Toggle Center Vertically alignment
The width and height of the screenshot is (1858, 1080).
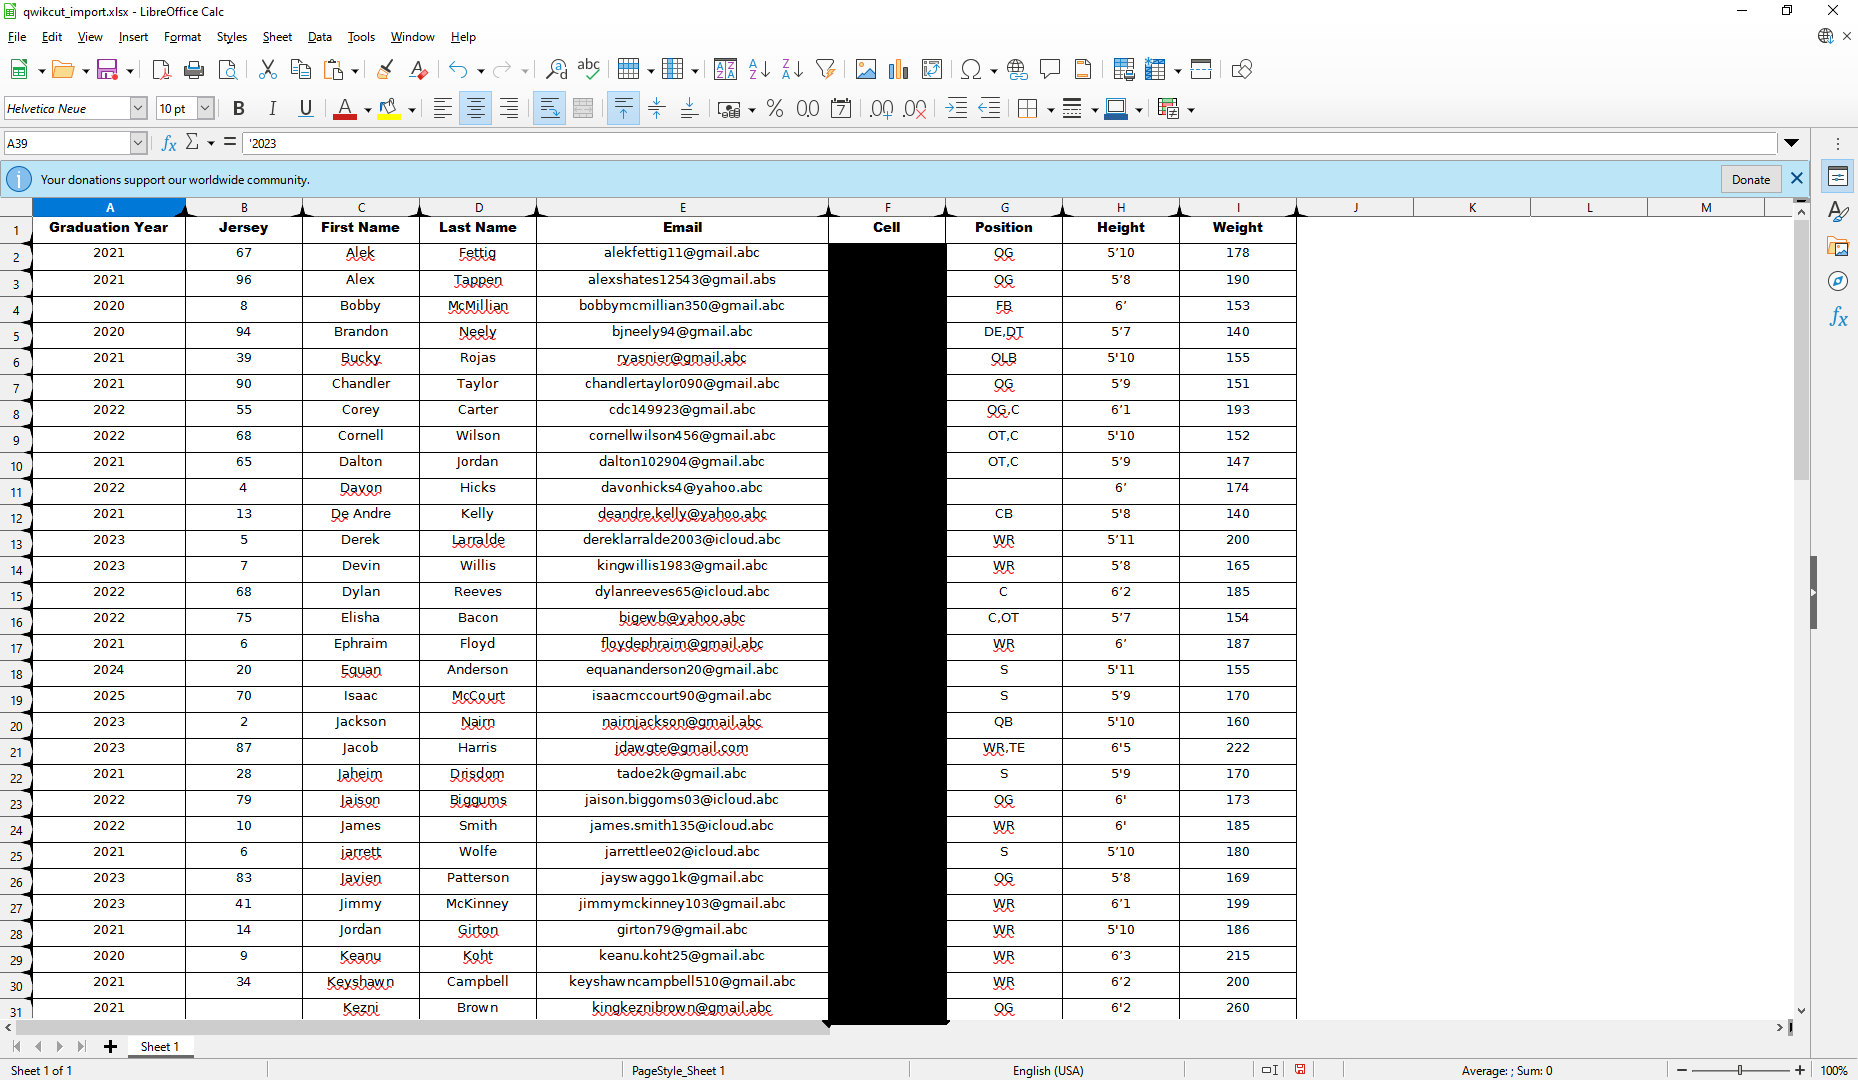pyautogui.click(x=656, y=109)
